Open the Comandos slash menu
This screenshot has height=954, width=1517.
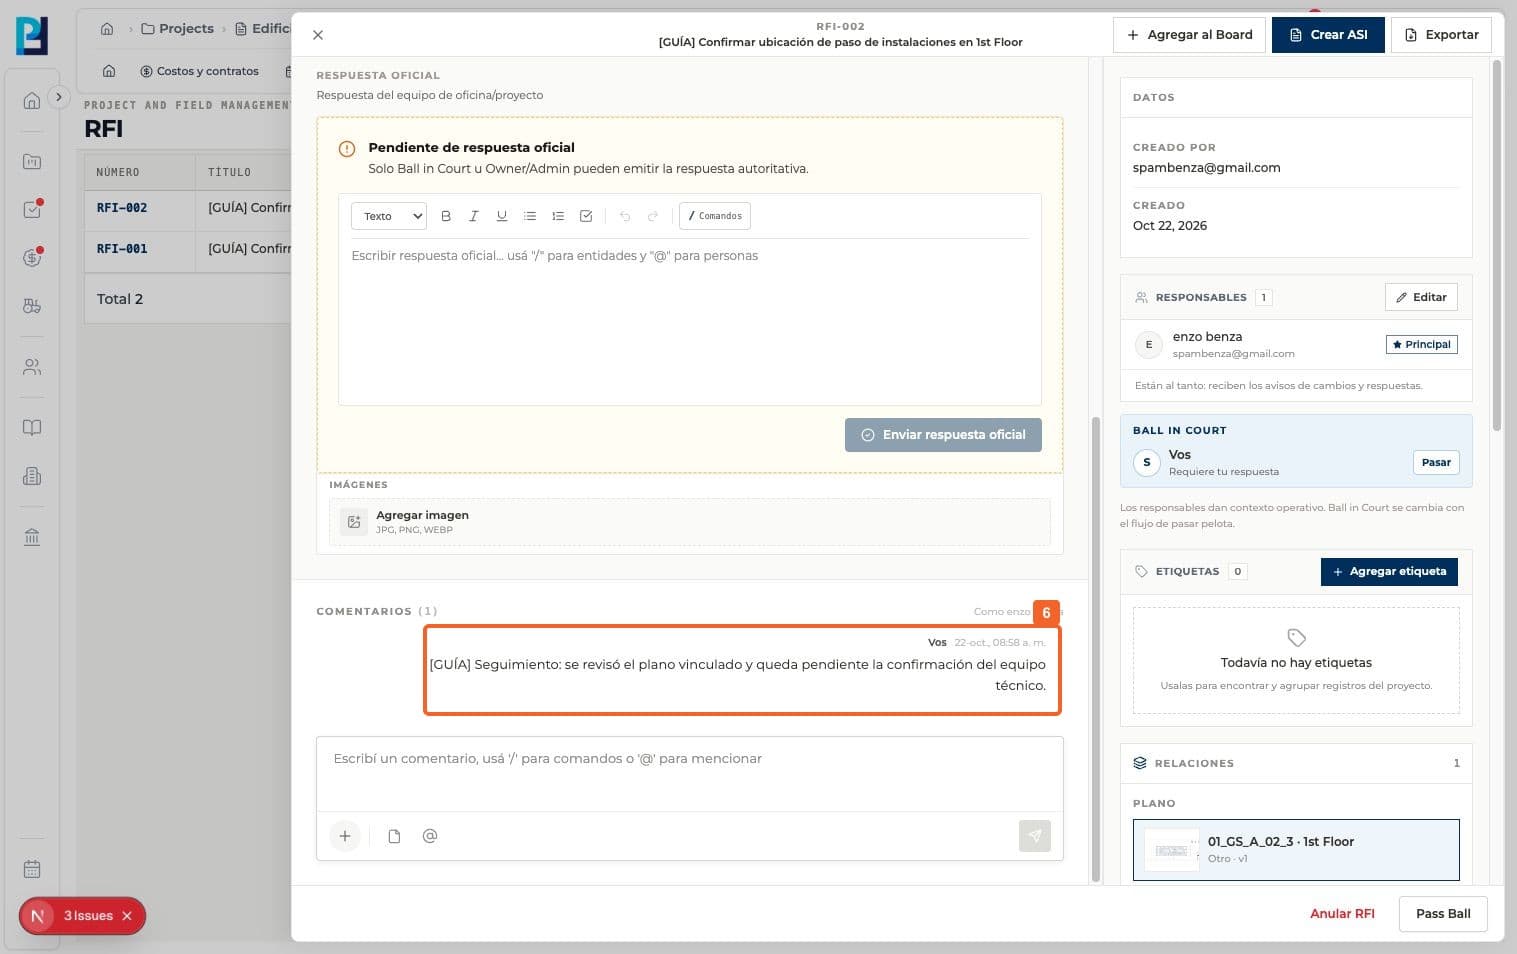click(715, 216)
